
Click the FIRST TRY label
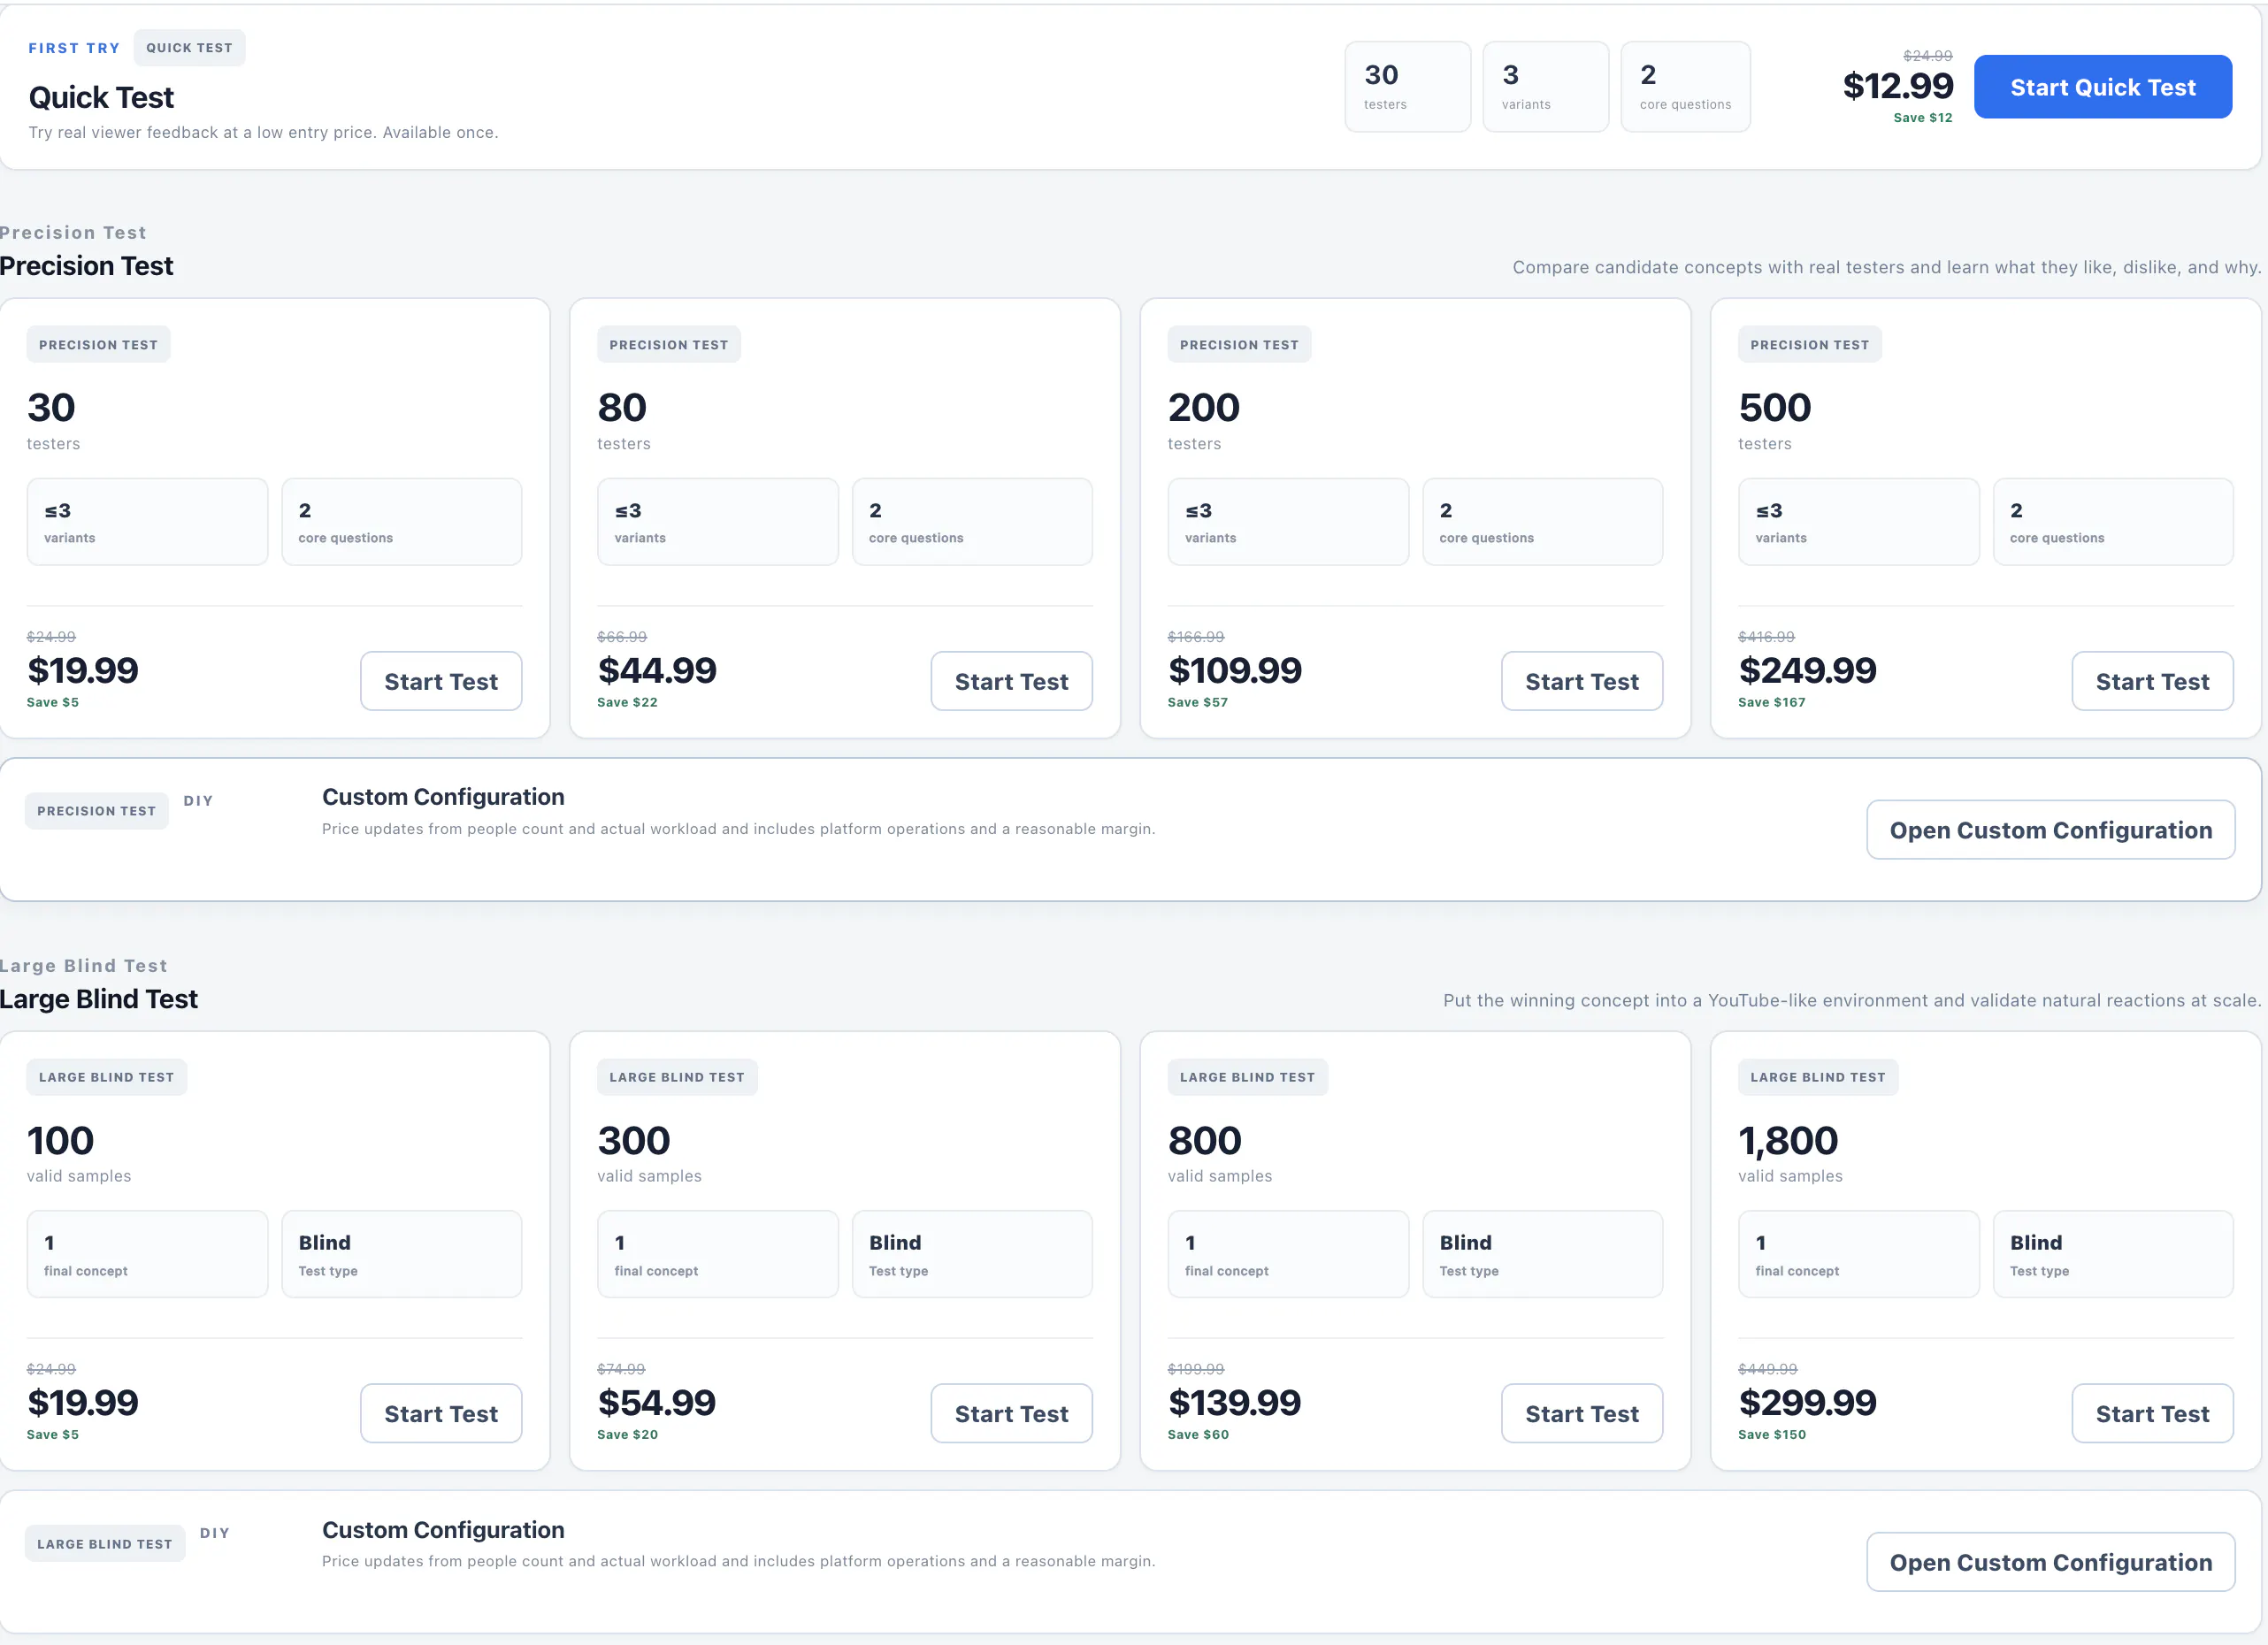click(74, 48)
